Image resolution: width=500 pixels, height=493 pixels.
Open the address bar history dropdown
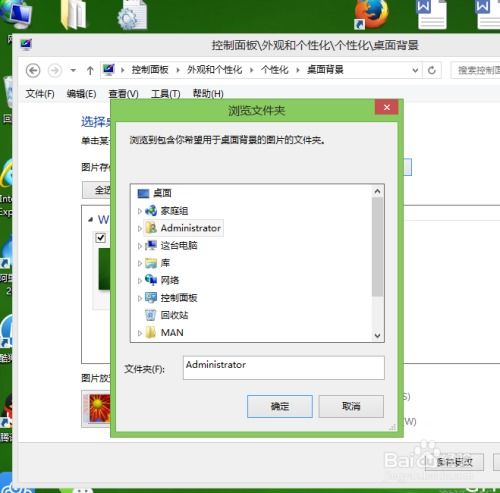(x=415, y=70)
